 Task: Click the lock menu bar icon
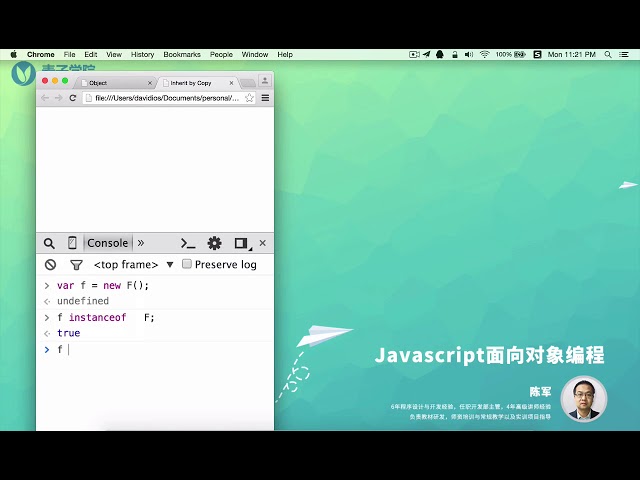(454, 54)
